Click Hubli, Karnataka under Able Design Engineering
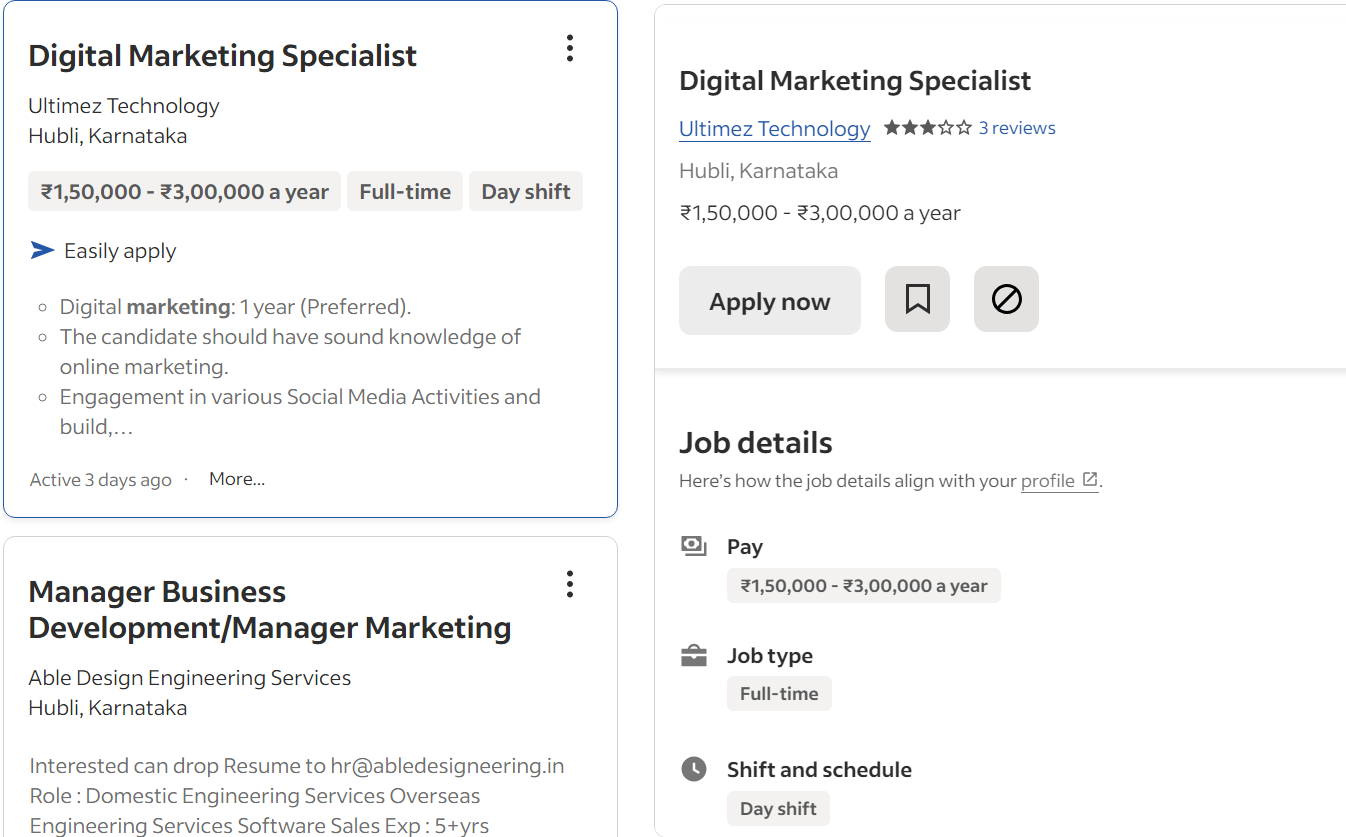 point(108,708)
